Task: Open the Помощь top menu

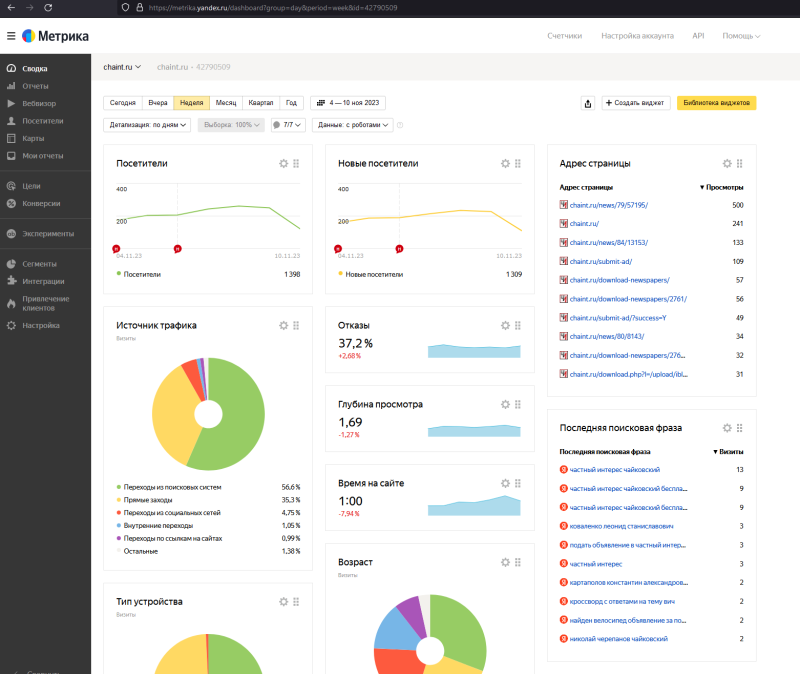Action: tap(740, 36)
